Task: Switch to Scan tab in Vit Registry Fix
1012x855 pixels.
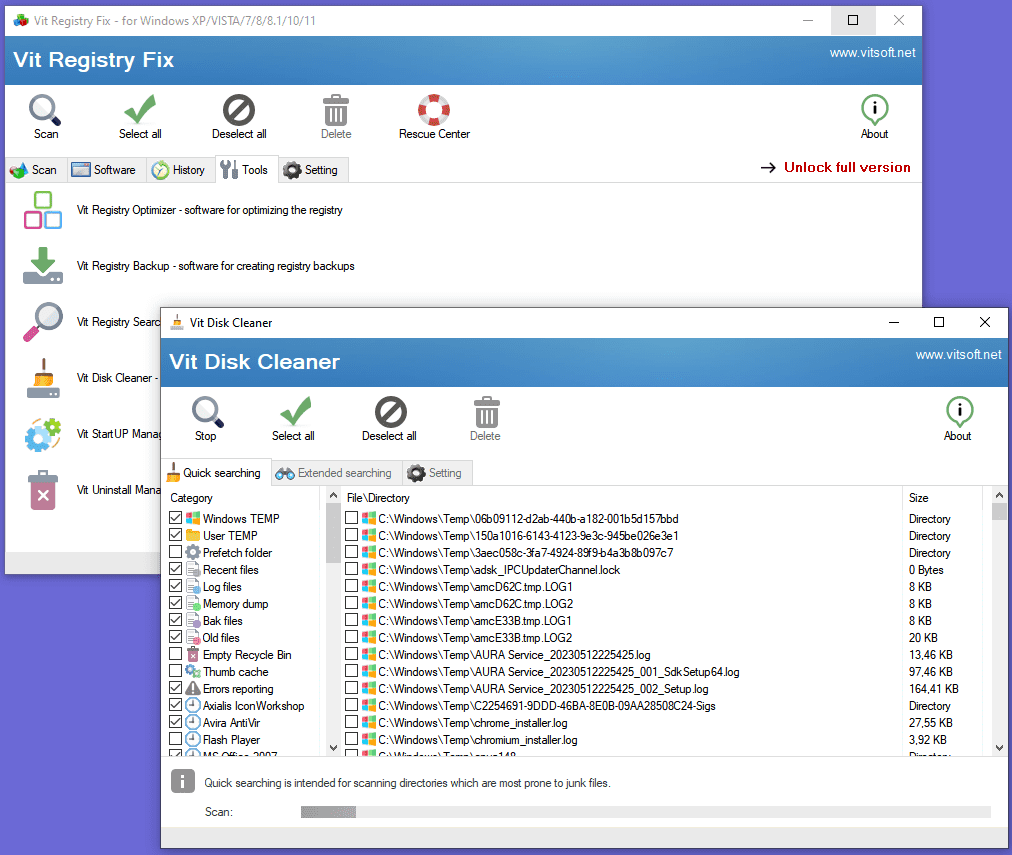Action: click(34, 170)
